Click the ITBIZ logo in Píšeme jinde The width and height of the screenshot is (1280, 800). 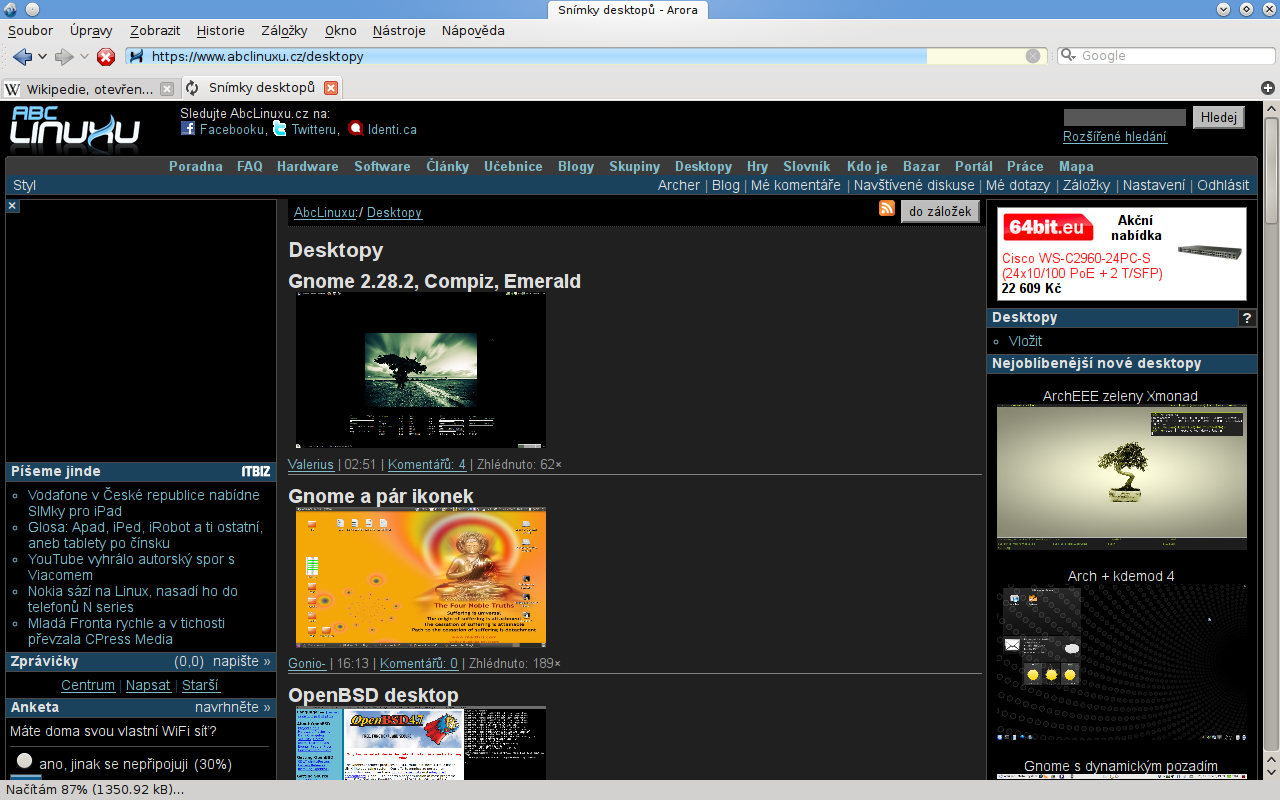[x=256, y=472]
